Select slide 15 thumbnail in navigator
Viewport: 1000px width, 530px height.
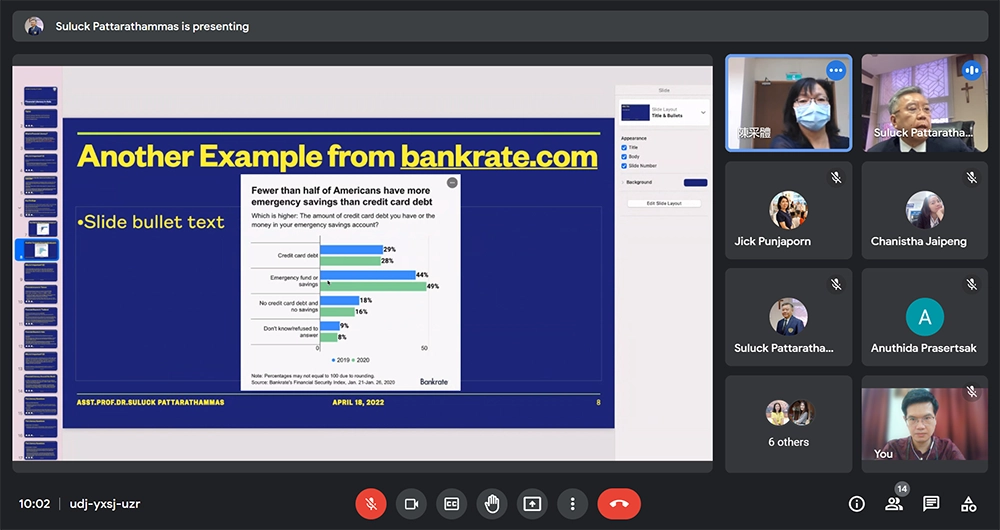pyautogui.click(x=41, y=406)
